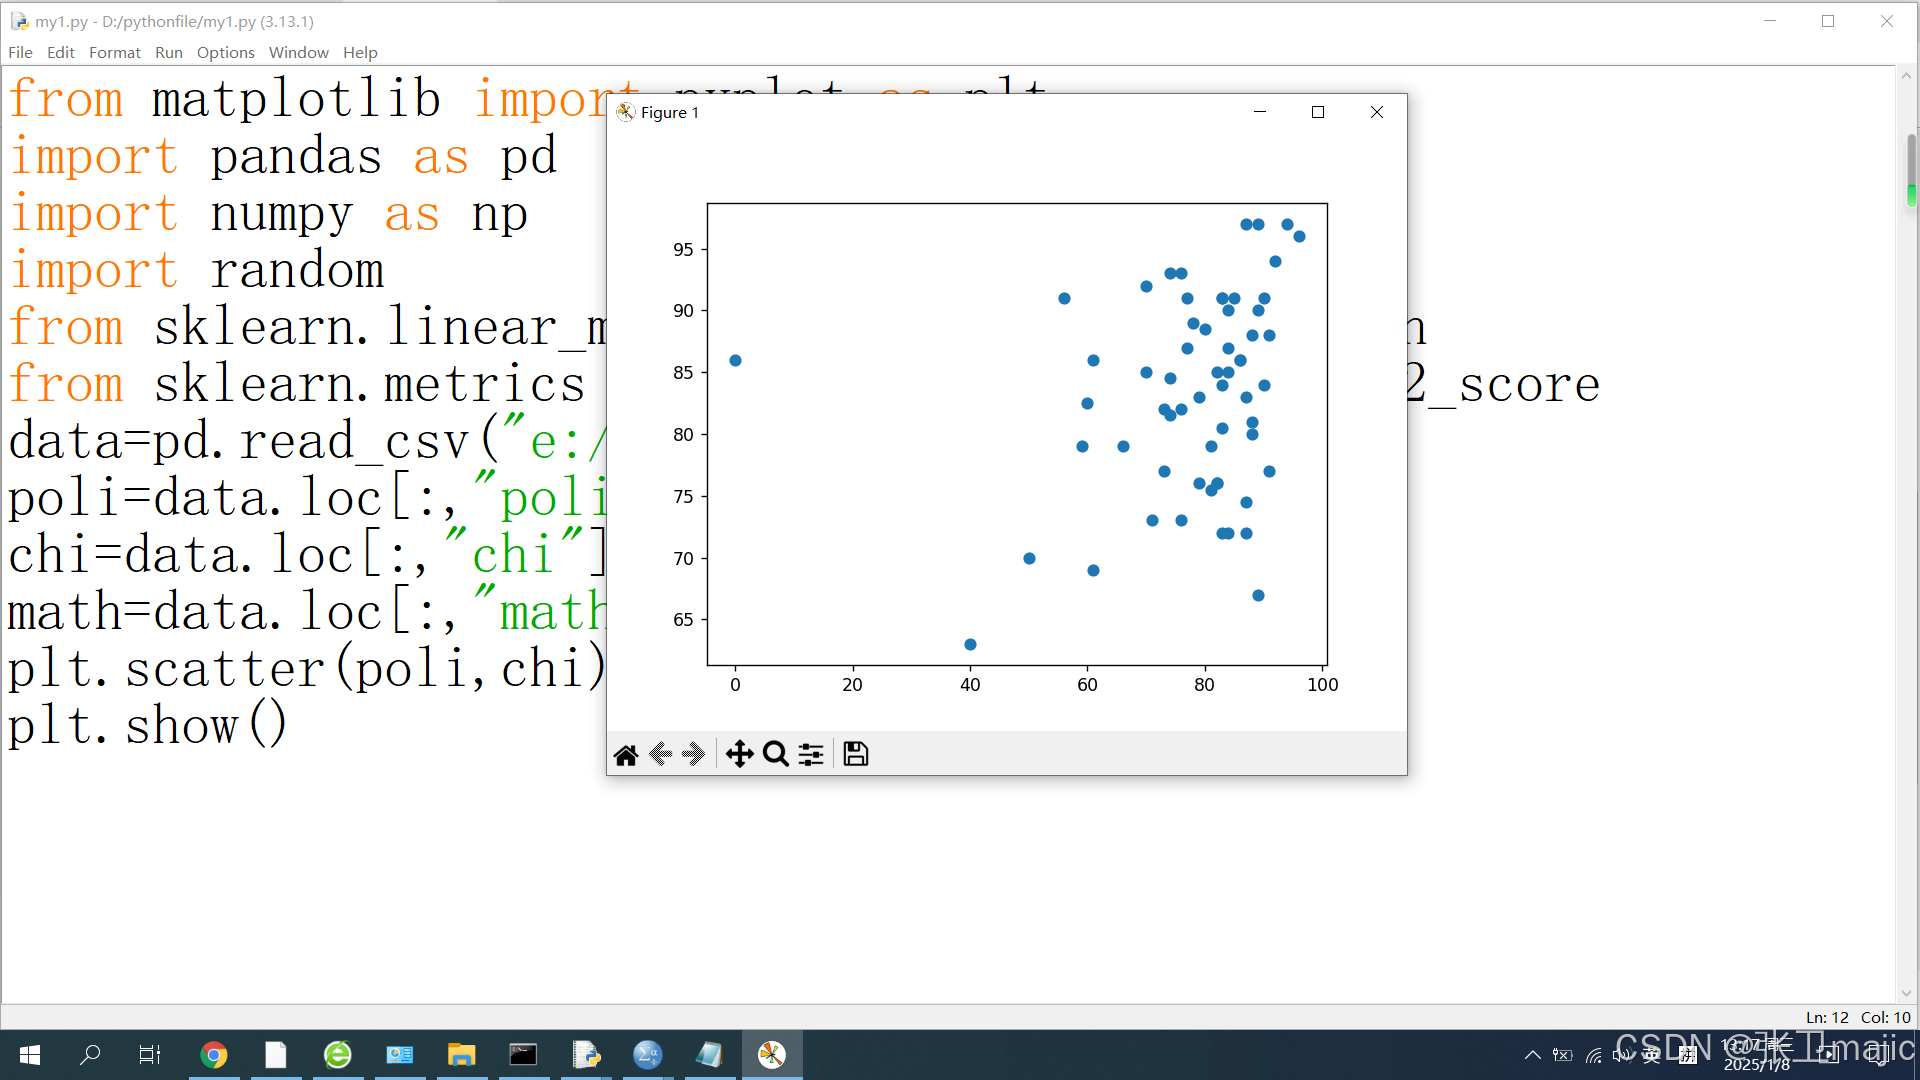Open the Format menu
This screenshot has height=1080, width=1920.
click(x=114, y=52)
